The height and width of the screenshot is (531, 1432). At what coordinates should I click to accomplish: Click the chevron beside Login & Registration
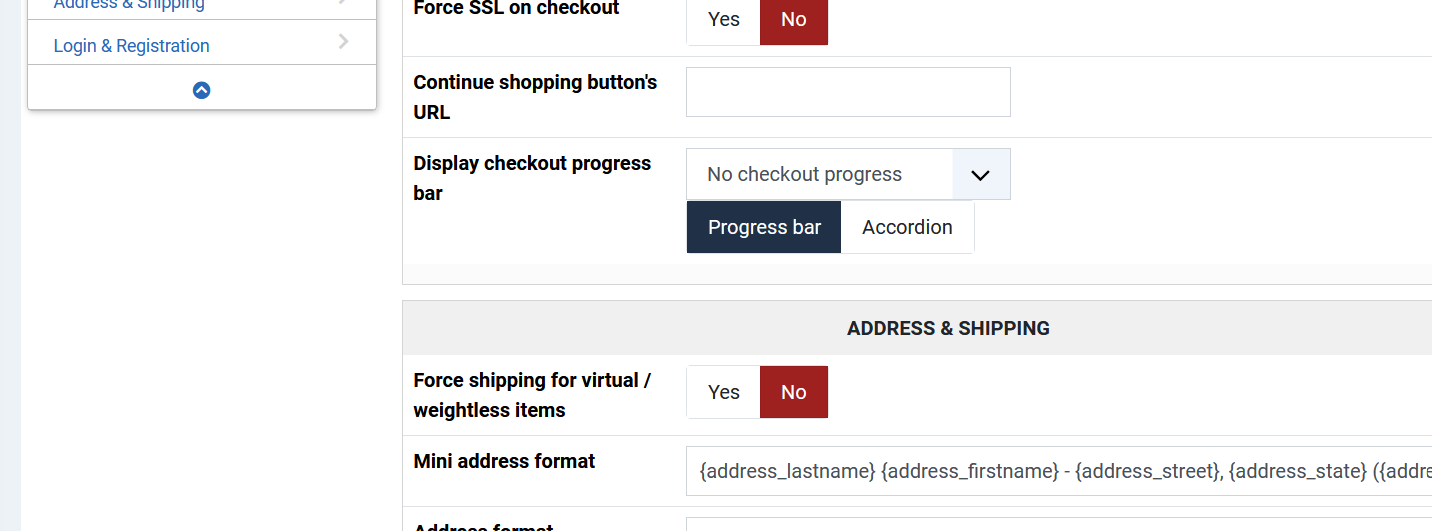point(344,42)
